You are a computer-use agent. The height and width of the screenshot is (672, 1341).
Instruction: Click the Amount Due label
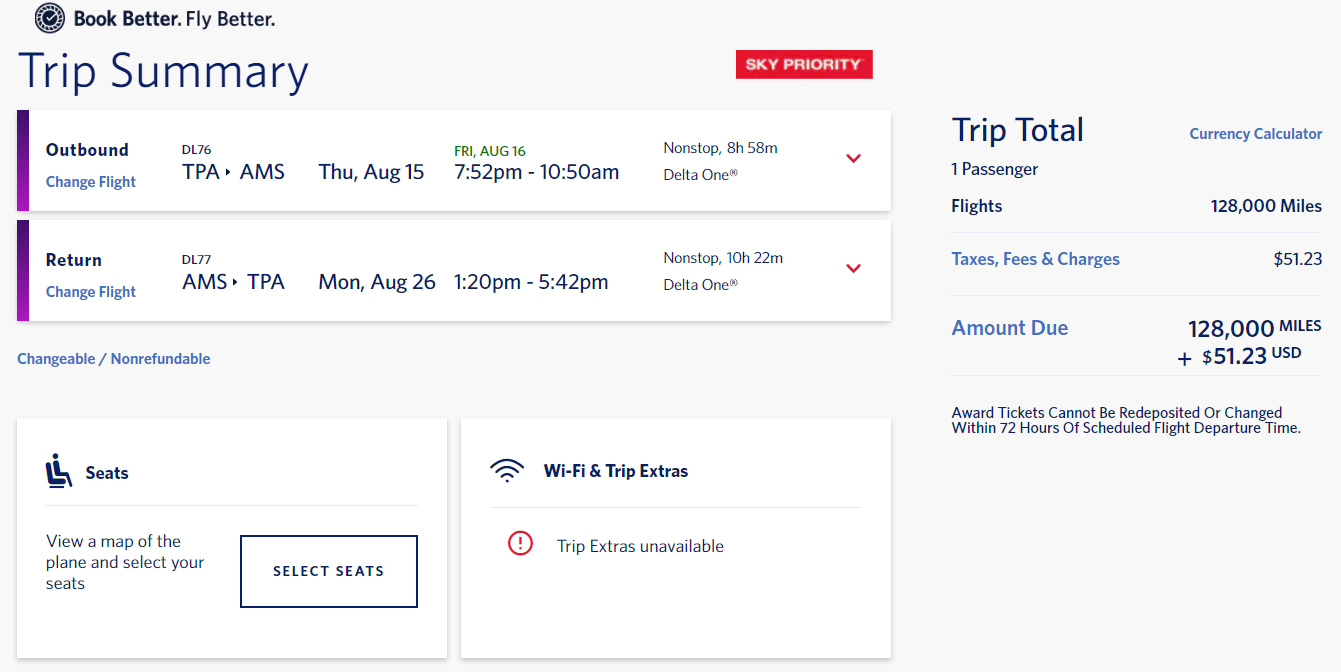coord(1009,328)
